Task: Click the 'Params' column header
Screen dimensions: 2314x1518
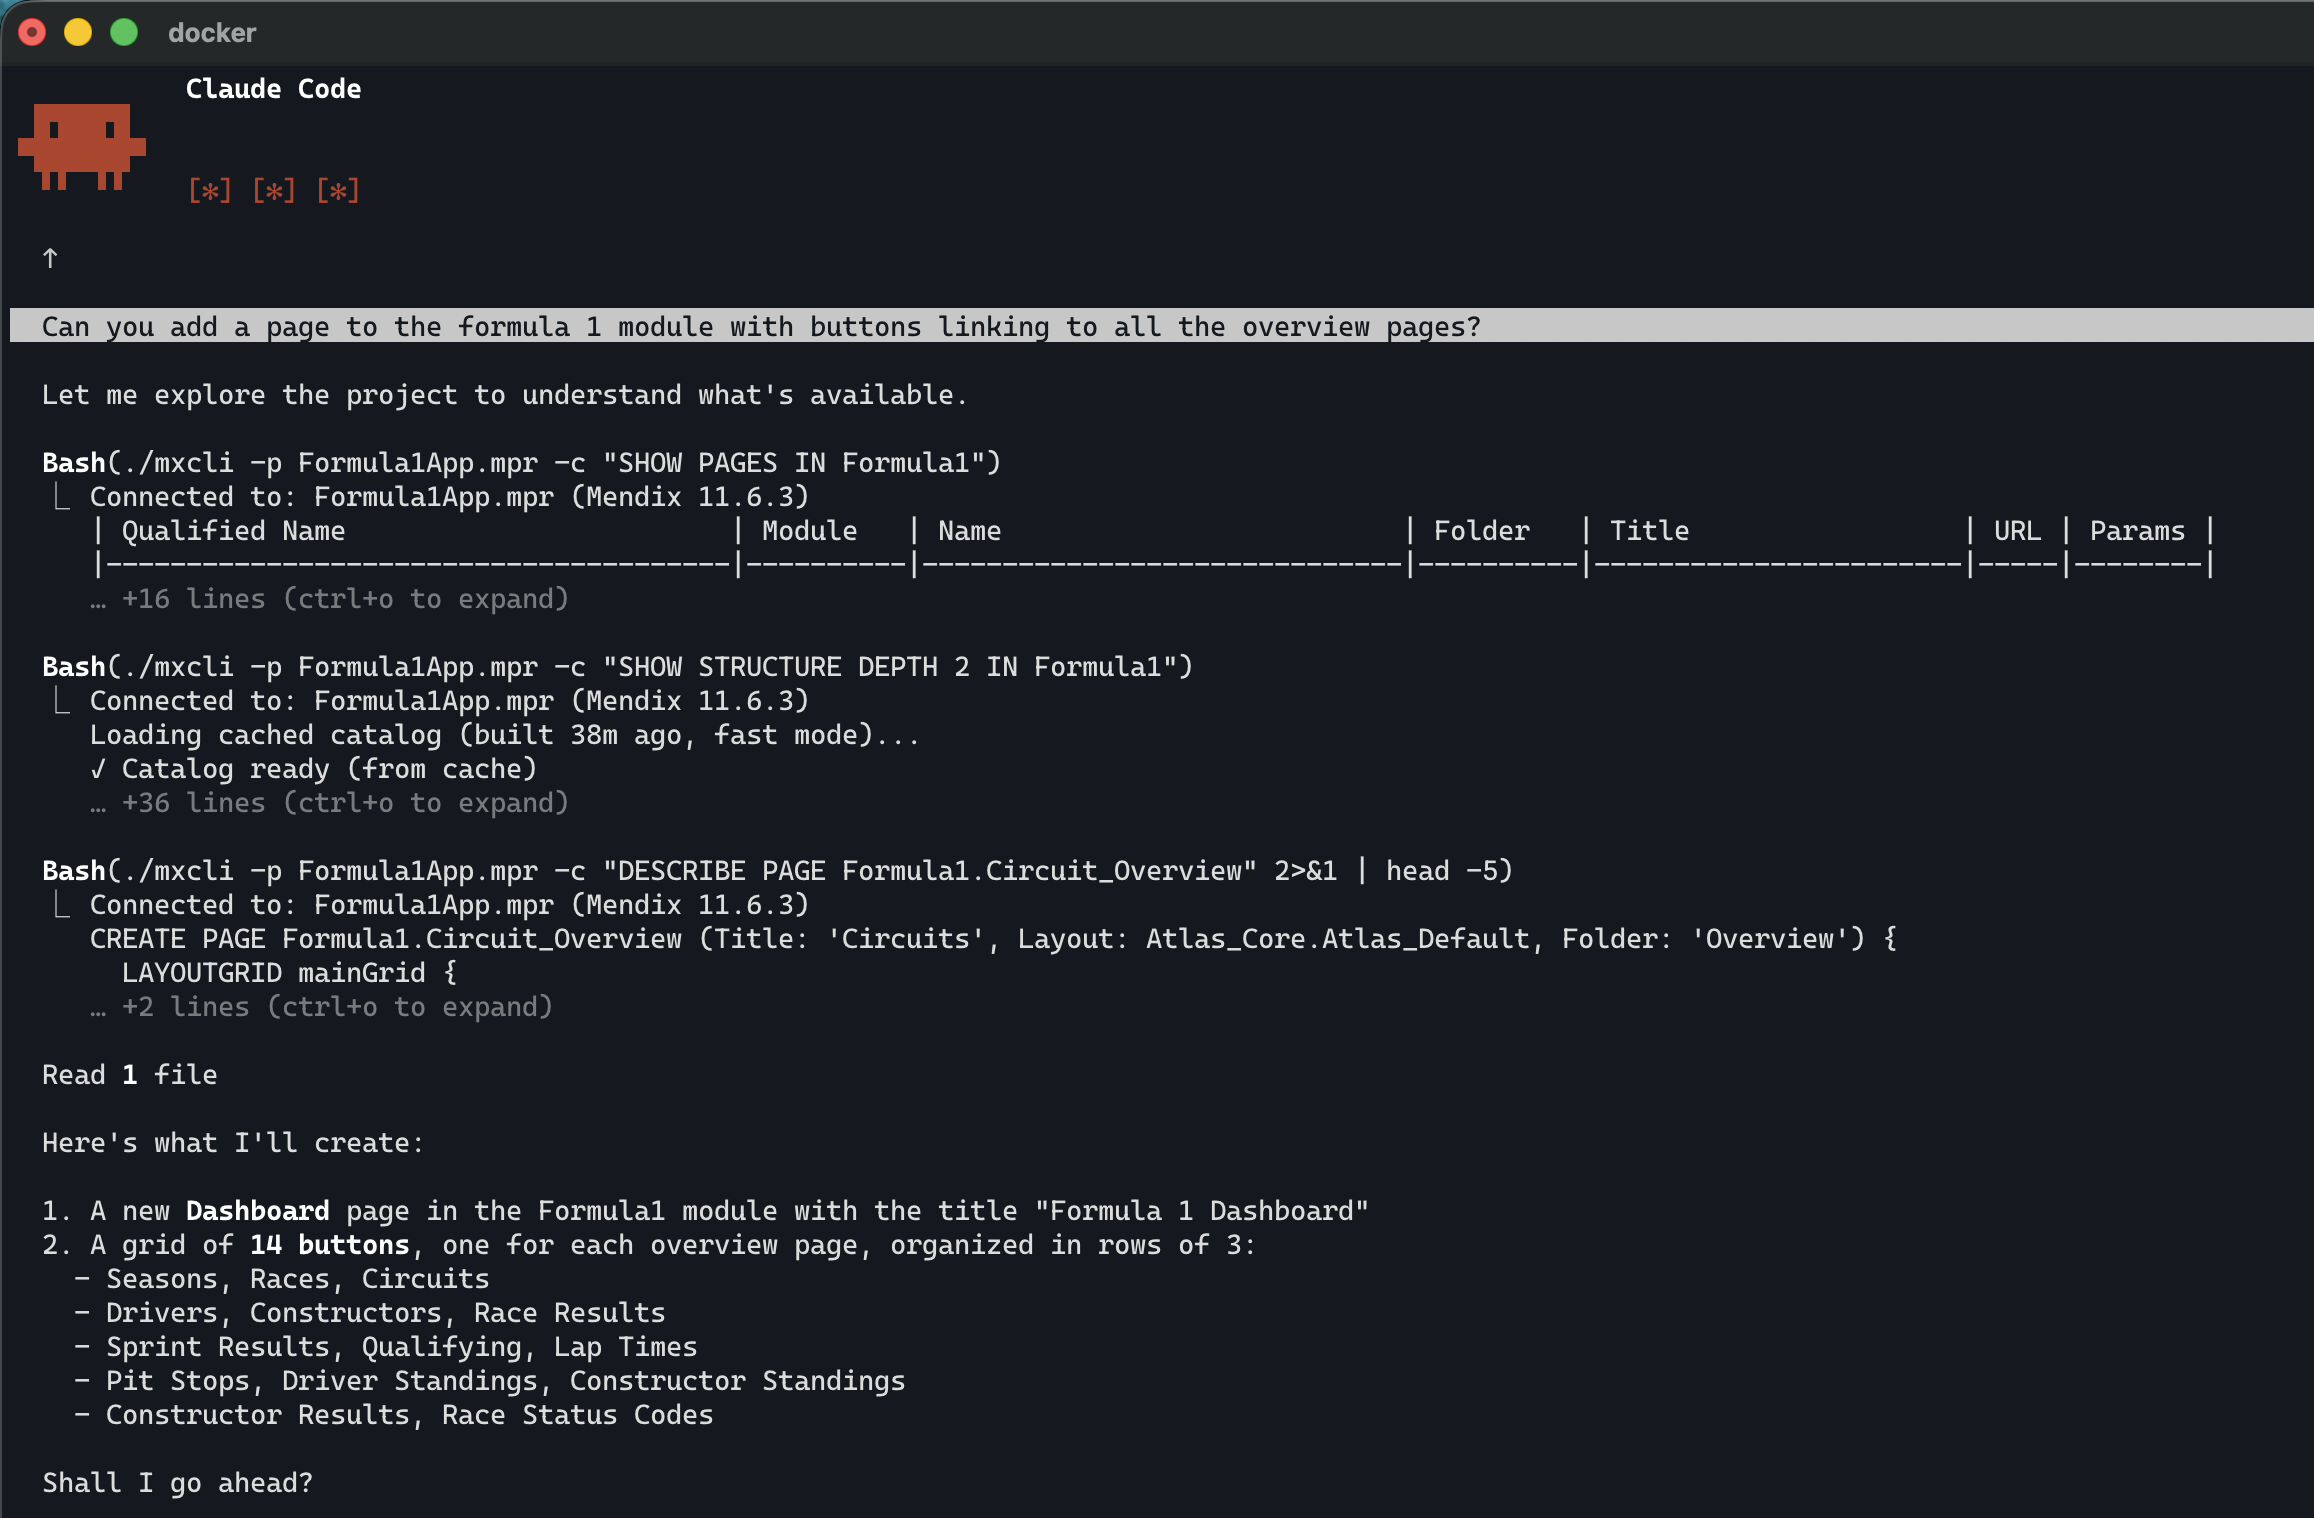Action: point(2138,531)
